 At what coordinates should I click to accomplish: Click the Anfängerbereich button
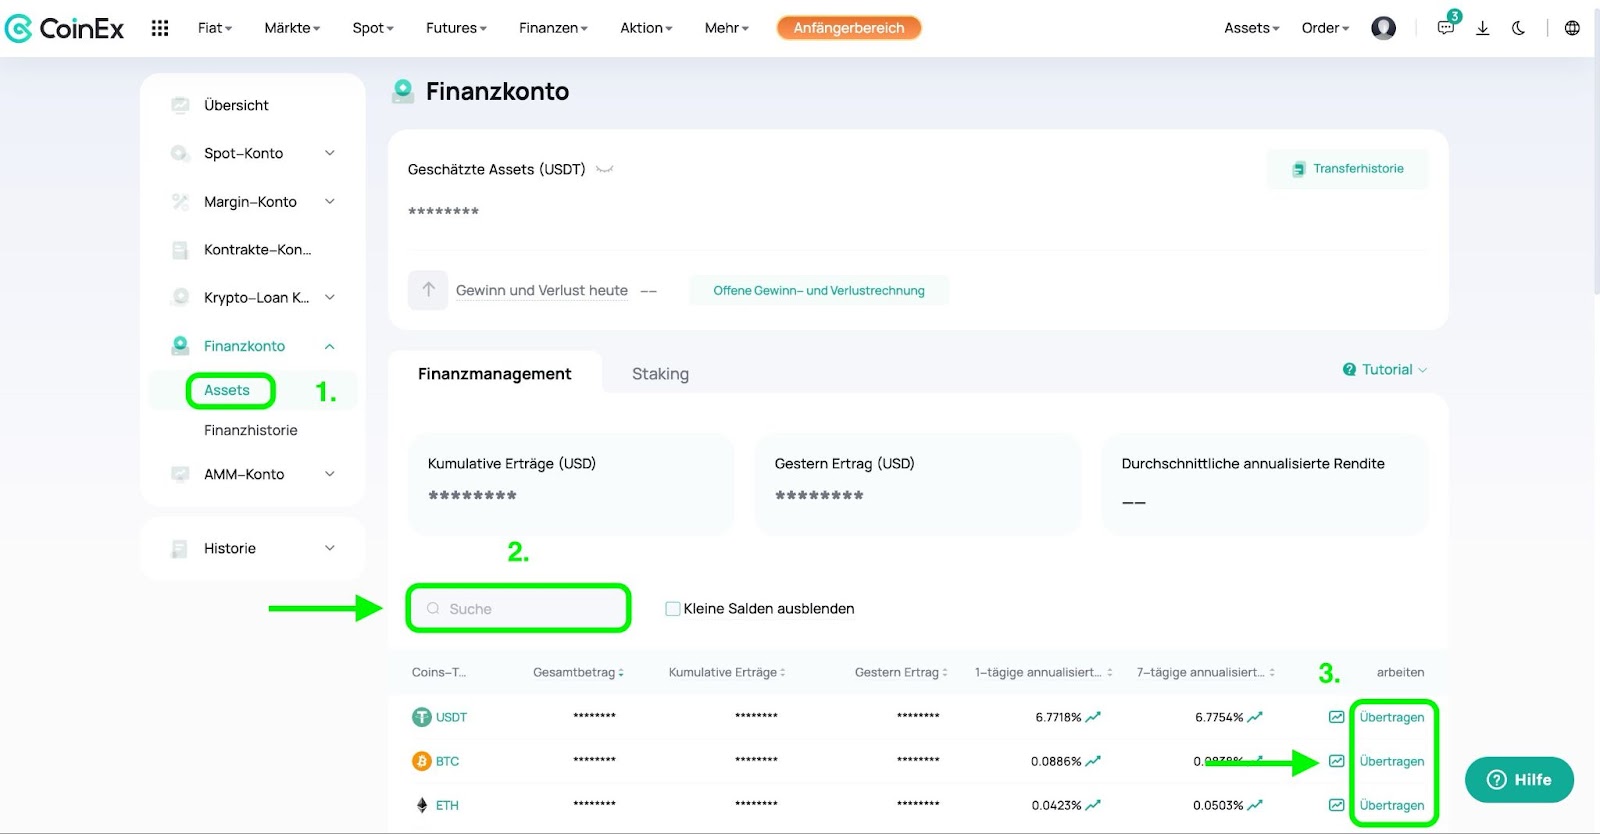(x=849, y=28)
